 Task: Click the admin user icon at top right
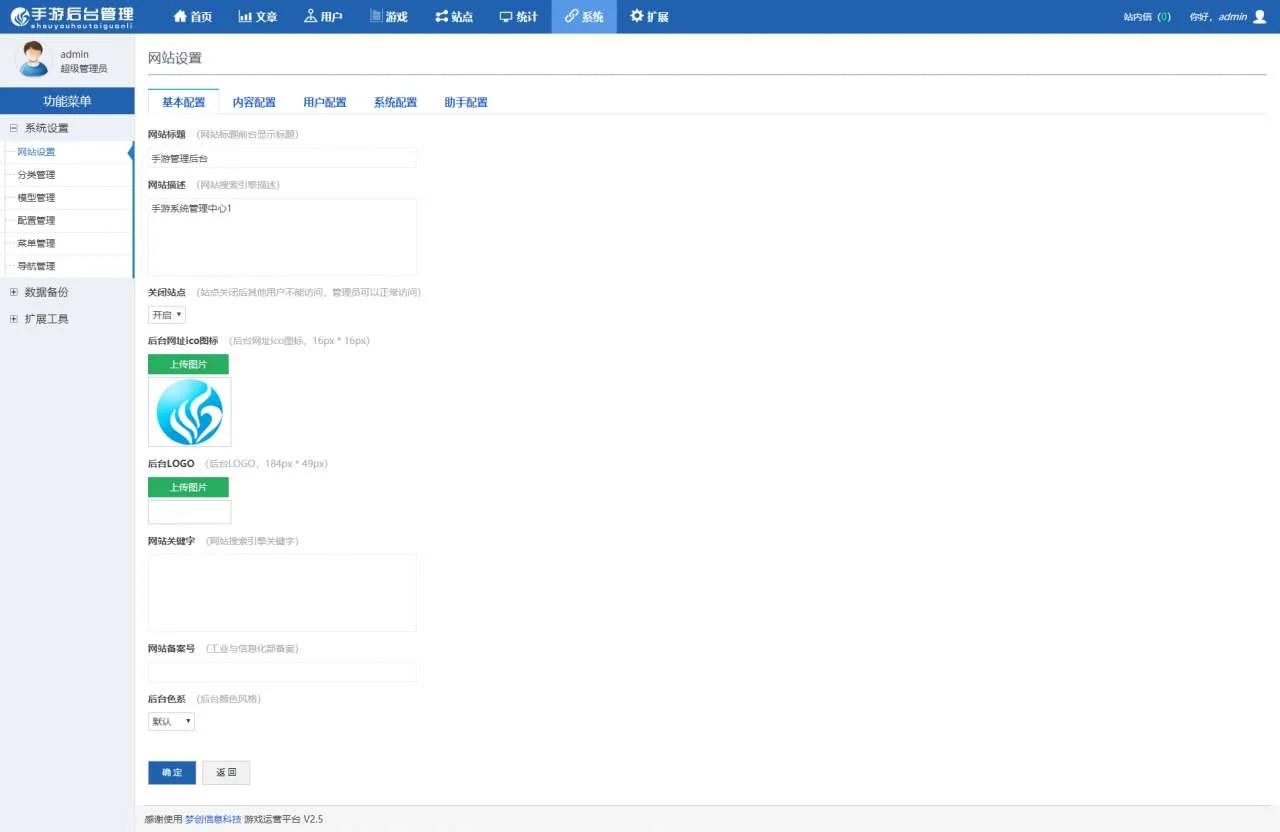1259,17
